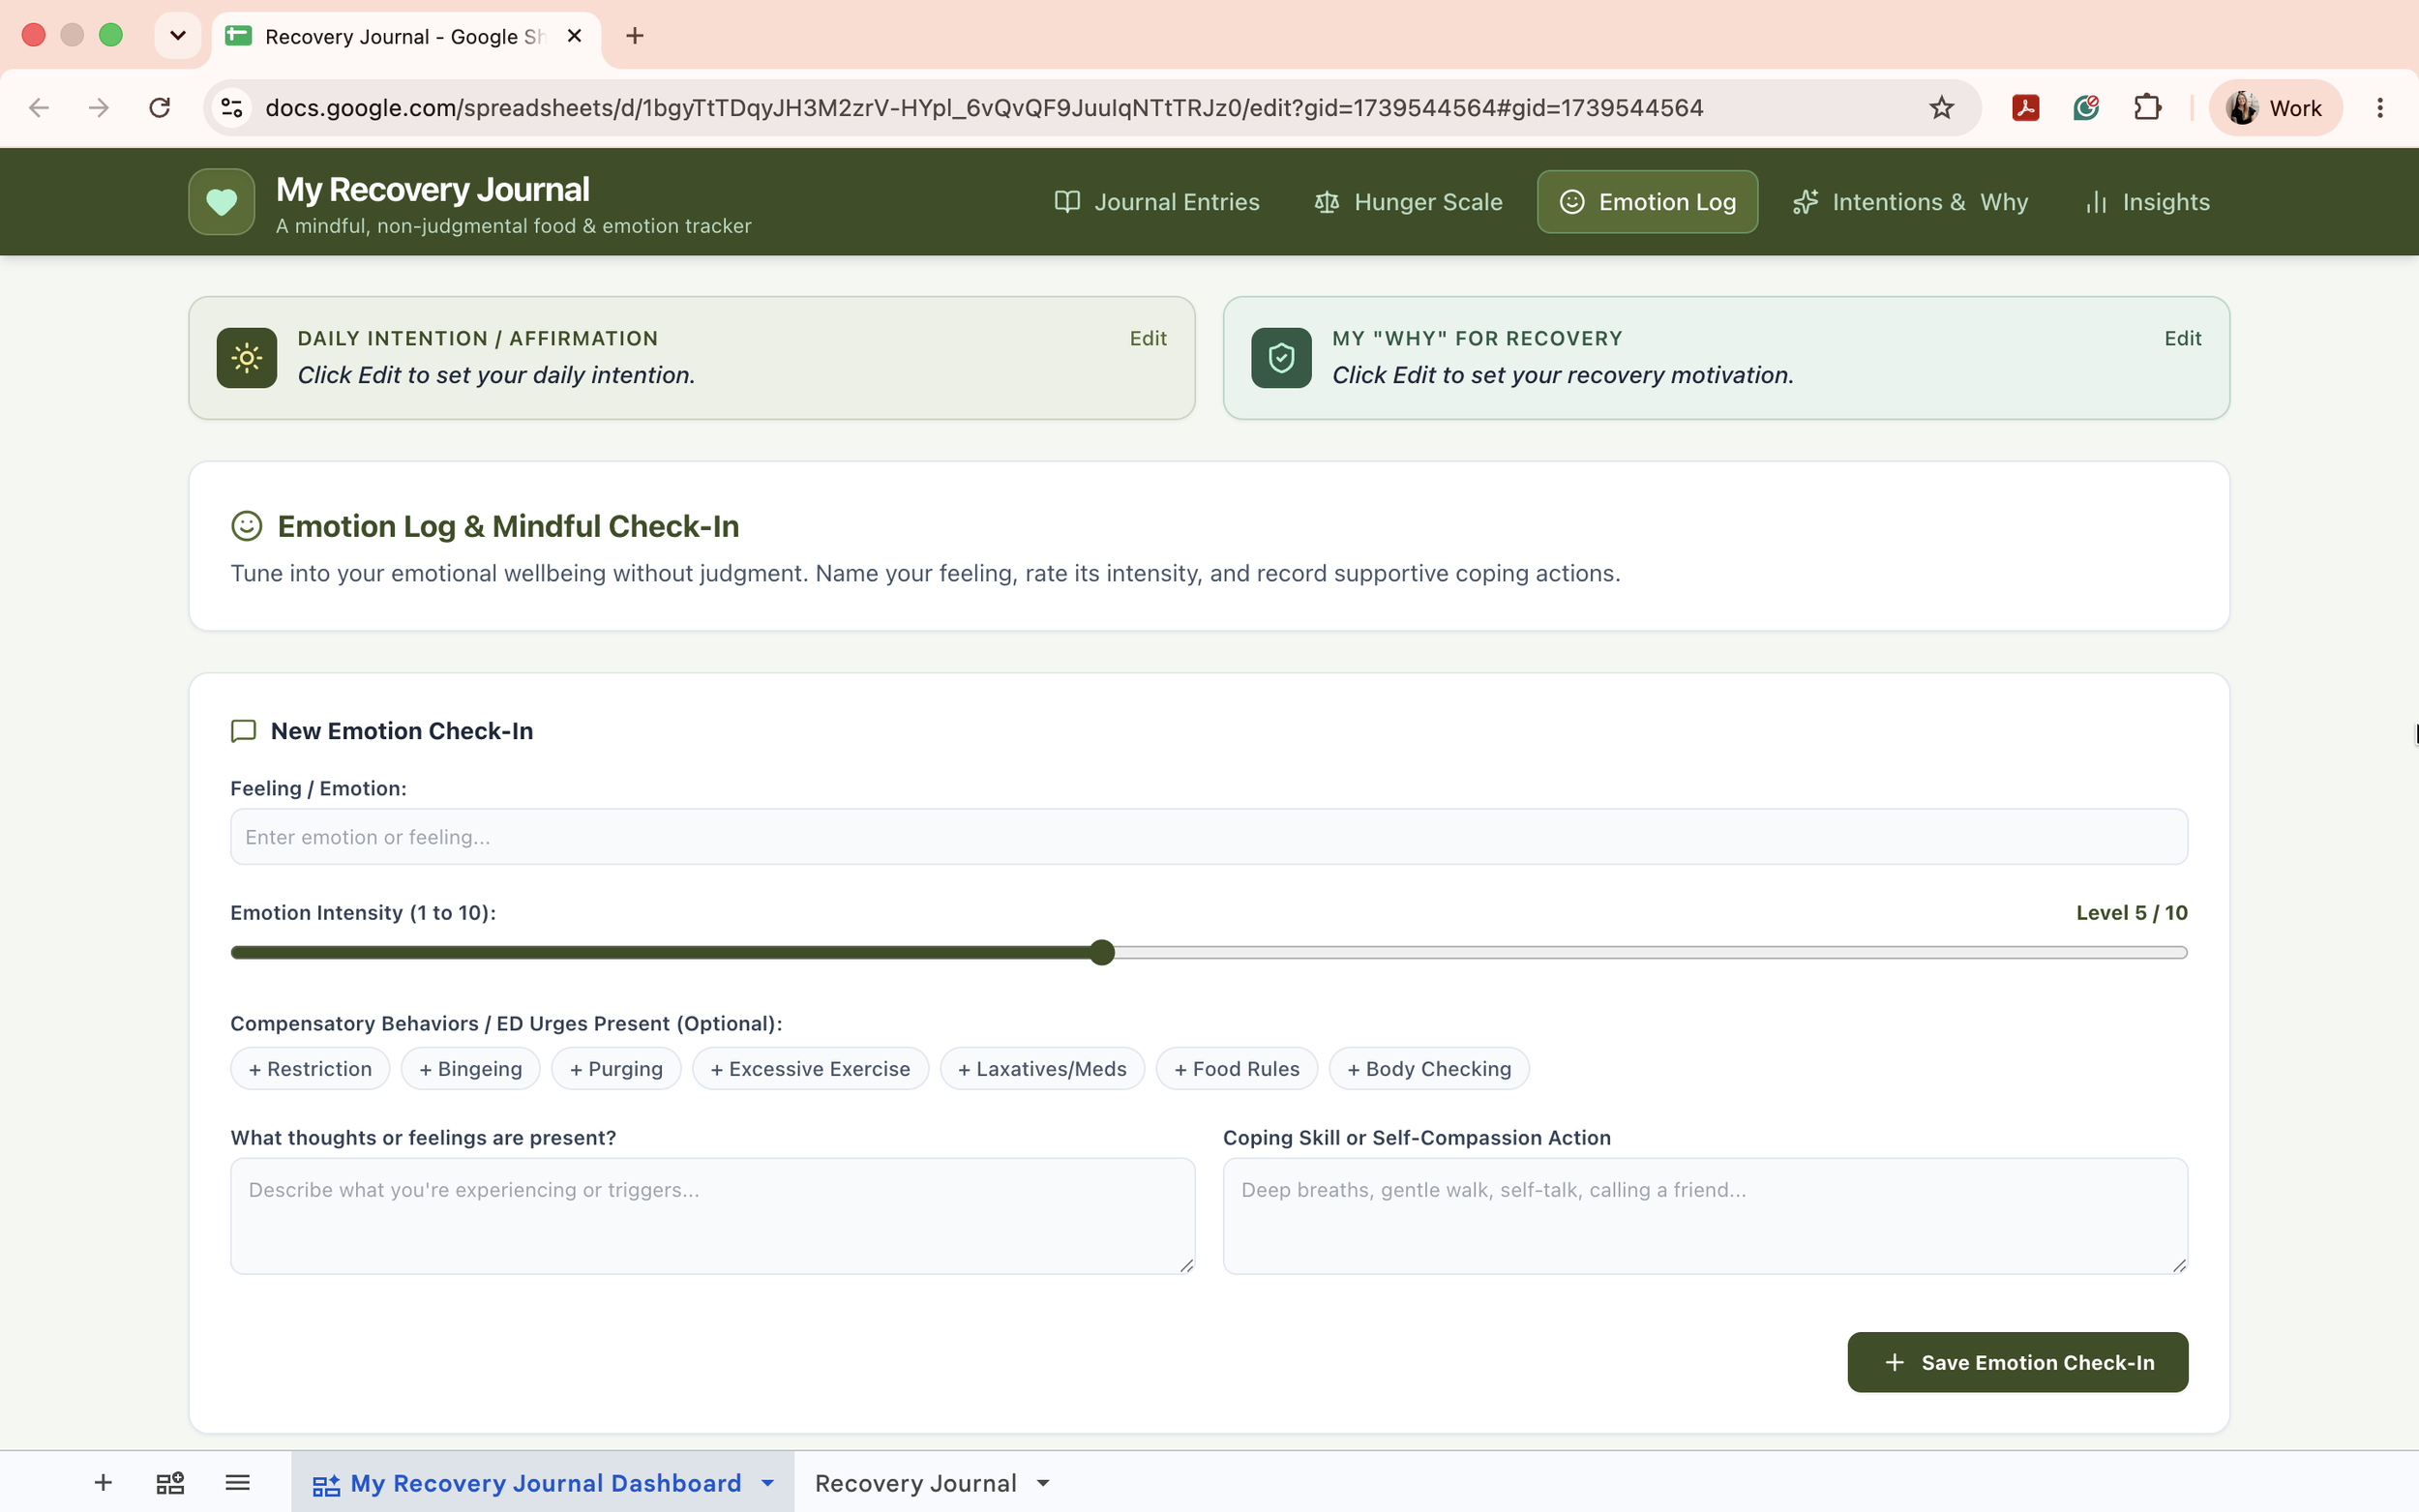2419x1512 pixels.
Task: Switch to the Hunger Scale tab
Action: click(1408, 202)
